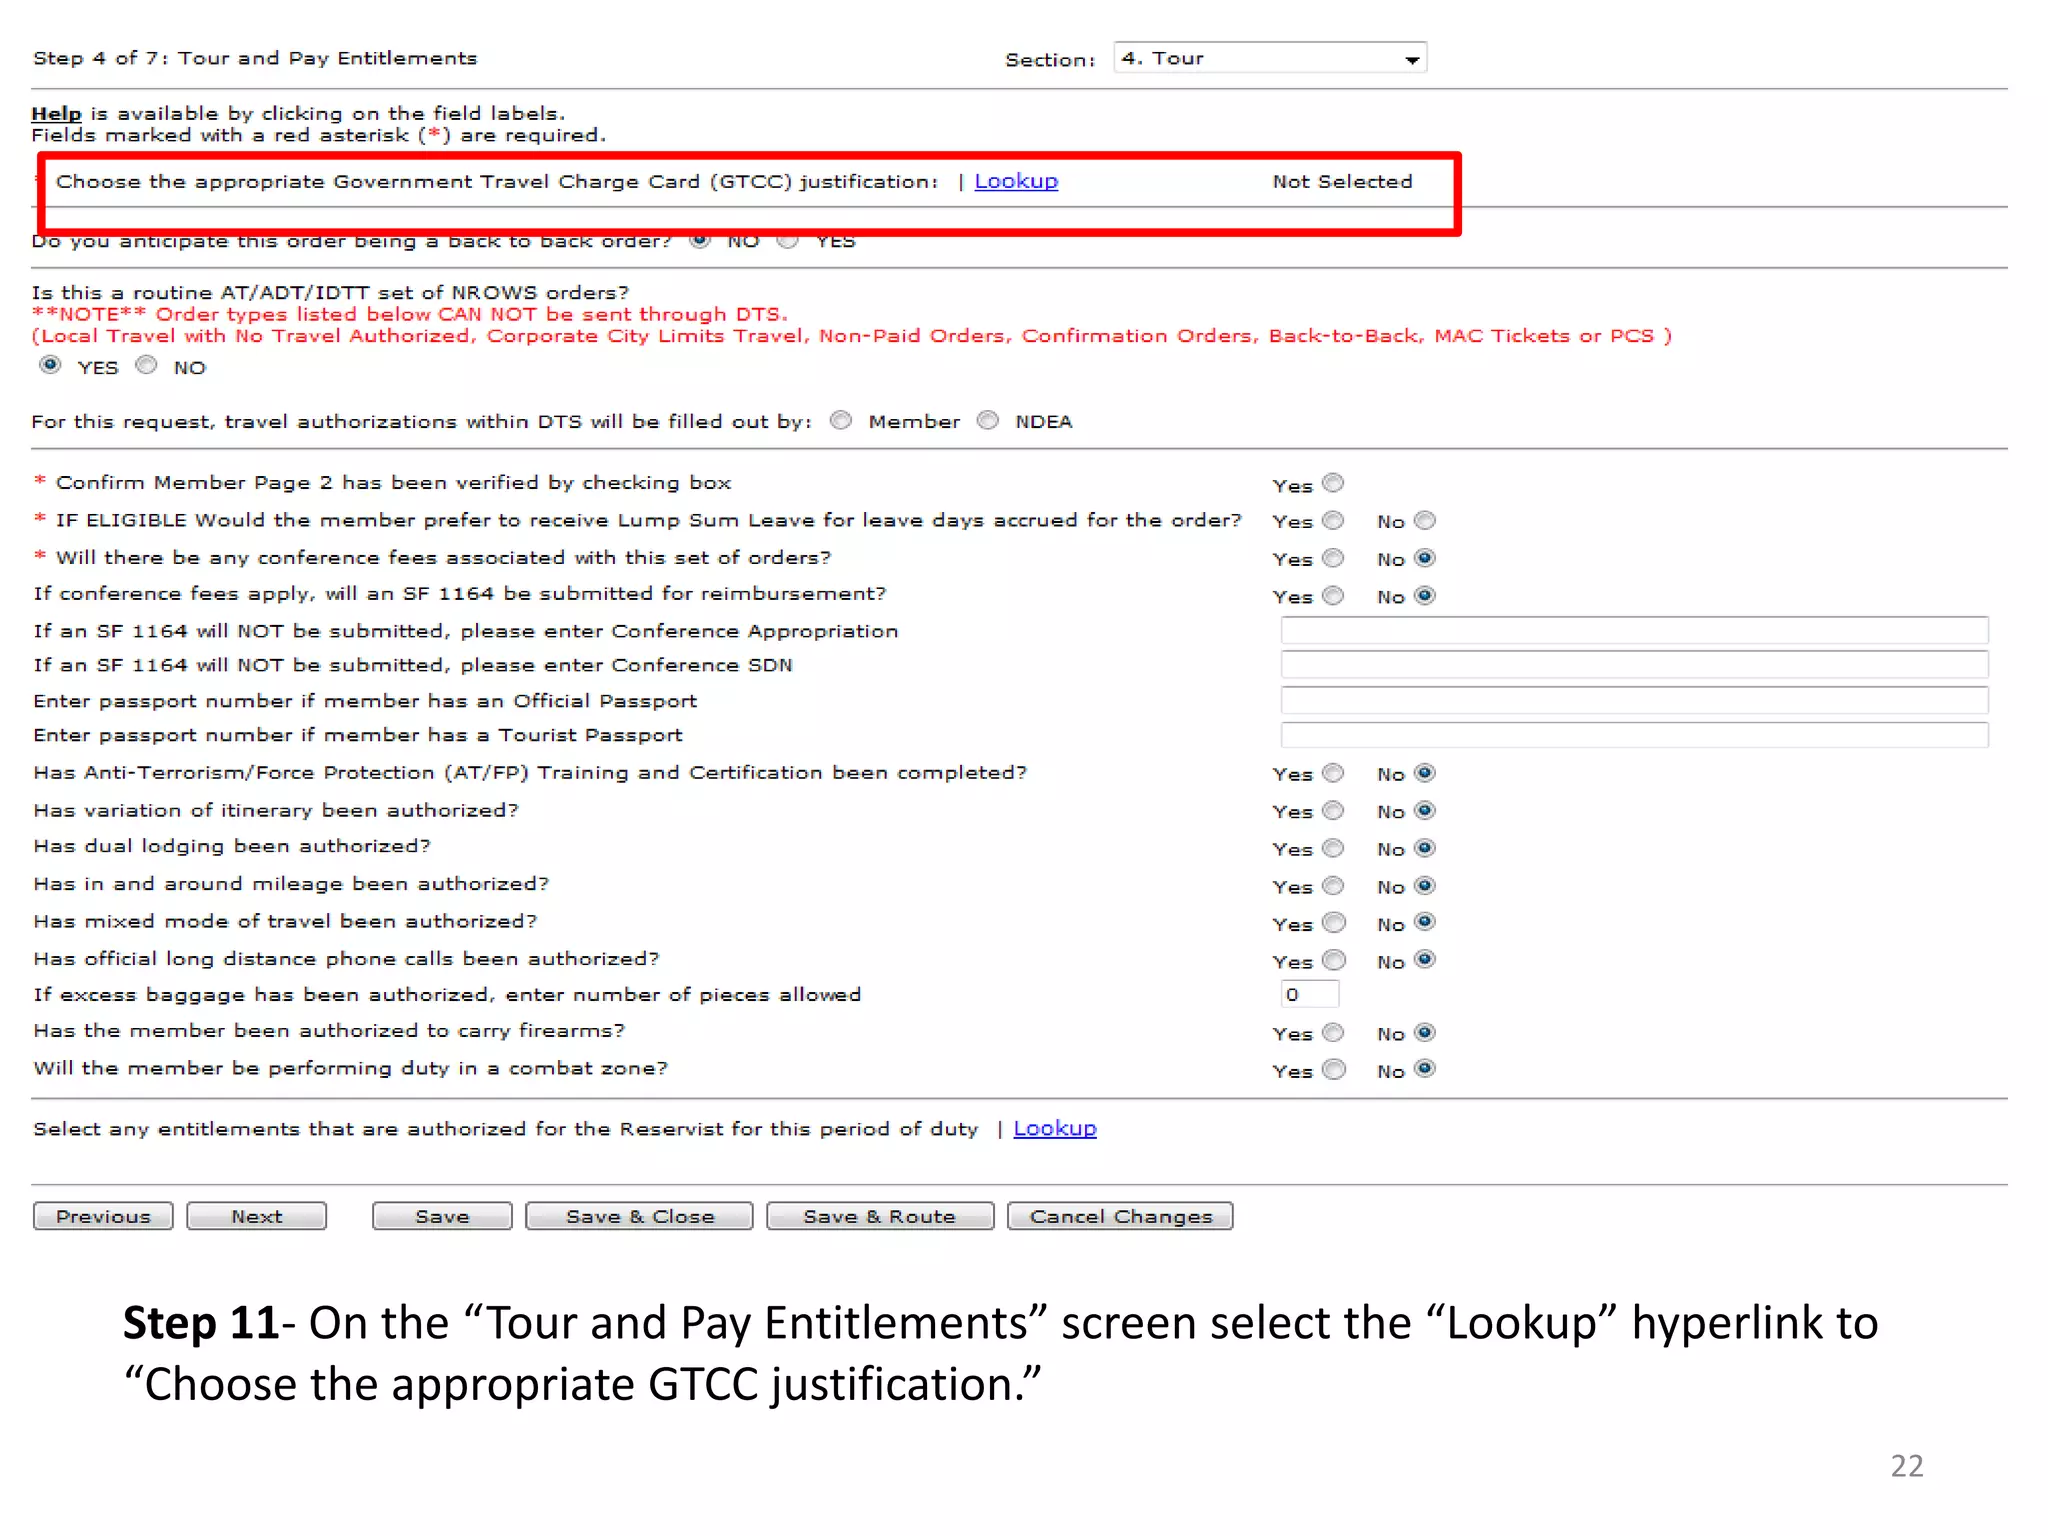Select Yes for Member Page 2 verified
This screenshot has width=2048, height=1536.
[x=1333, y=483]
